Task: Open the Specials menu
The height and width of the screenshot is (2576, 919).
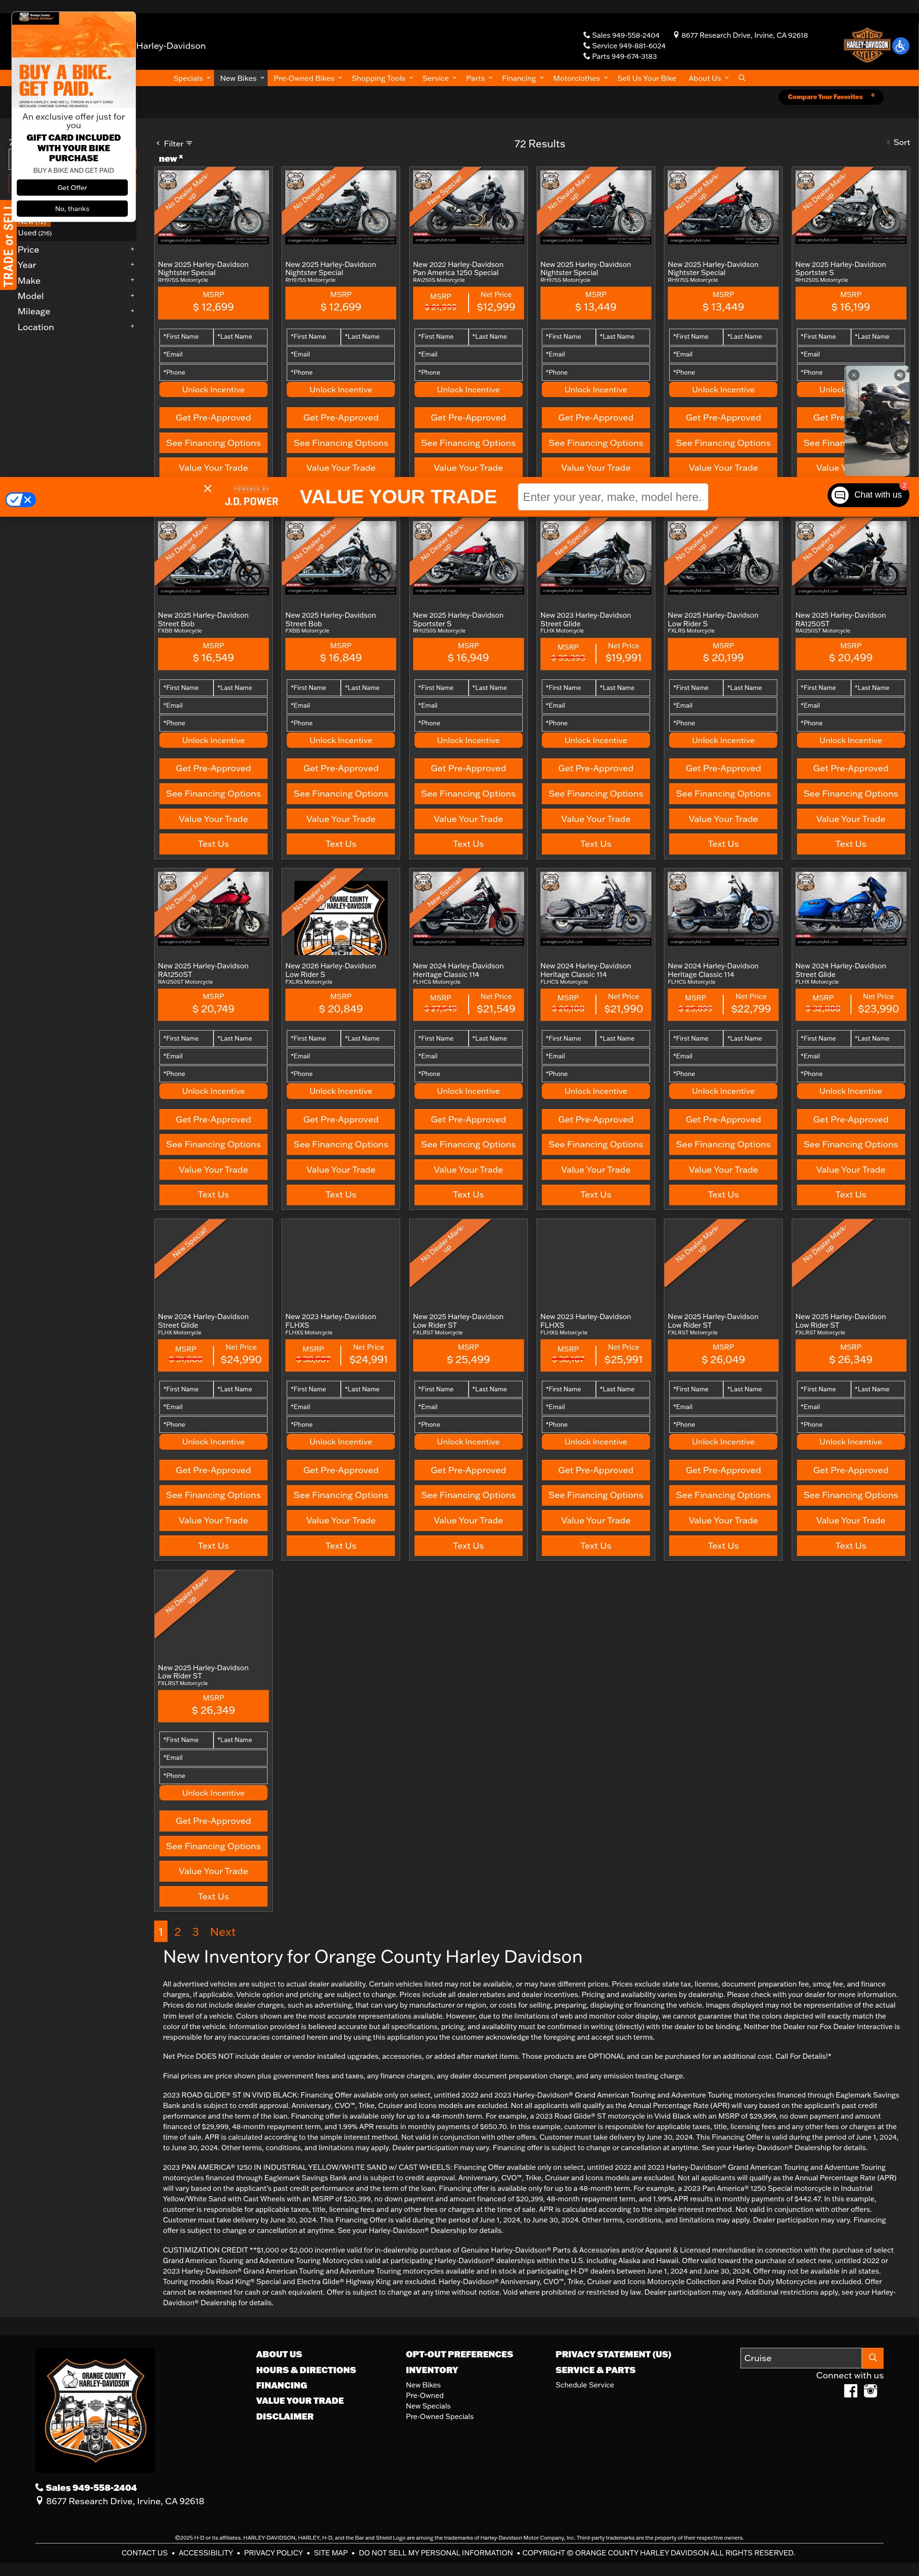Action: coord(192,78)
